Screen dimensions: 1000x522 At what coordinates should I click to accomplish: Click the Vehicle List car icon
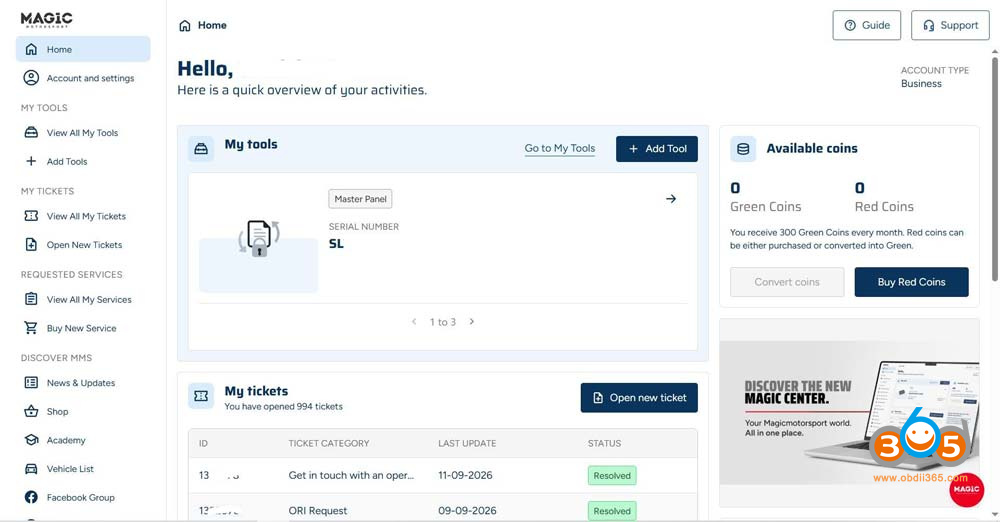click(31, 469)
